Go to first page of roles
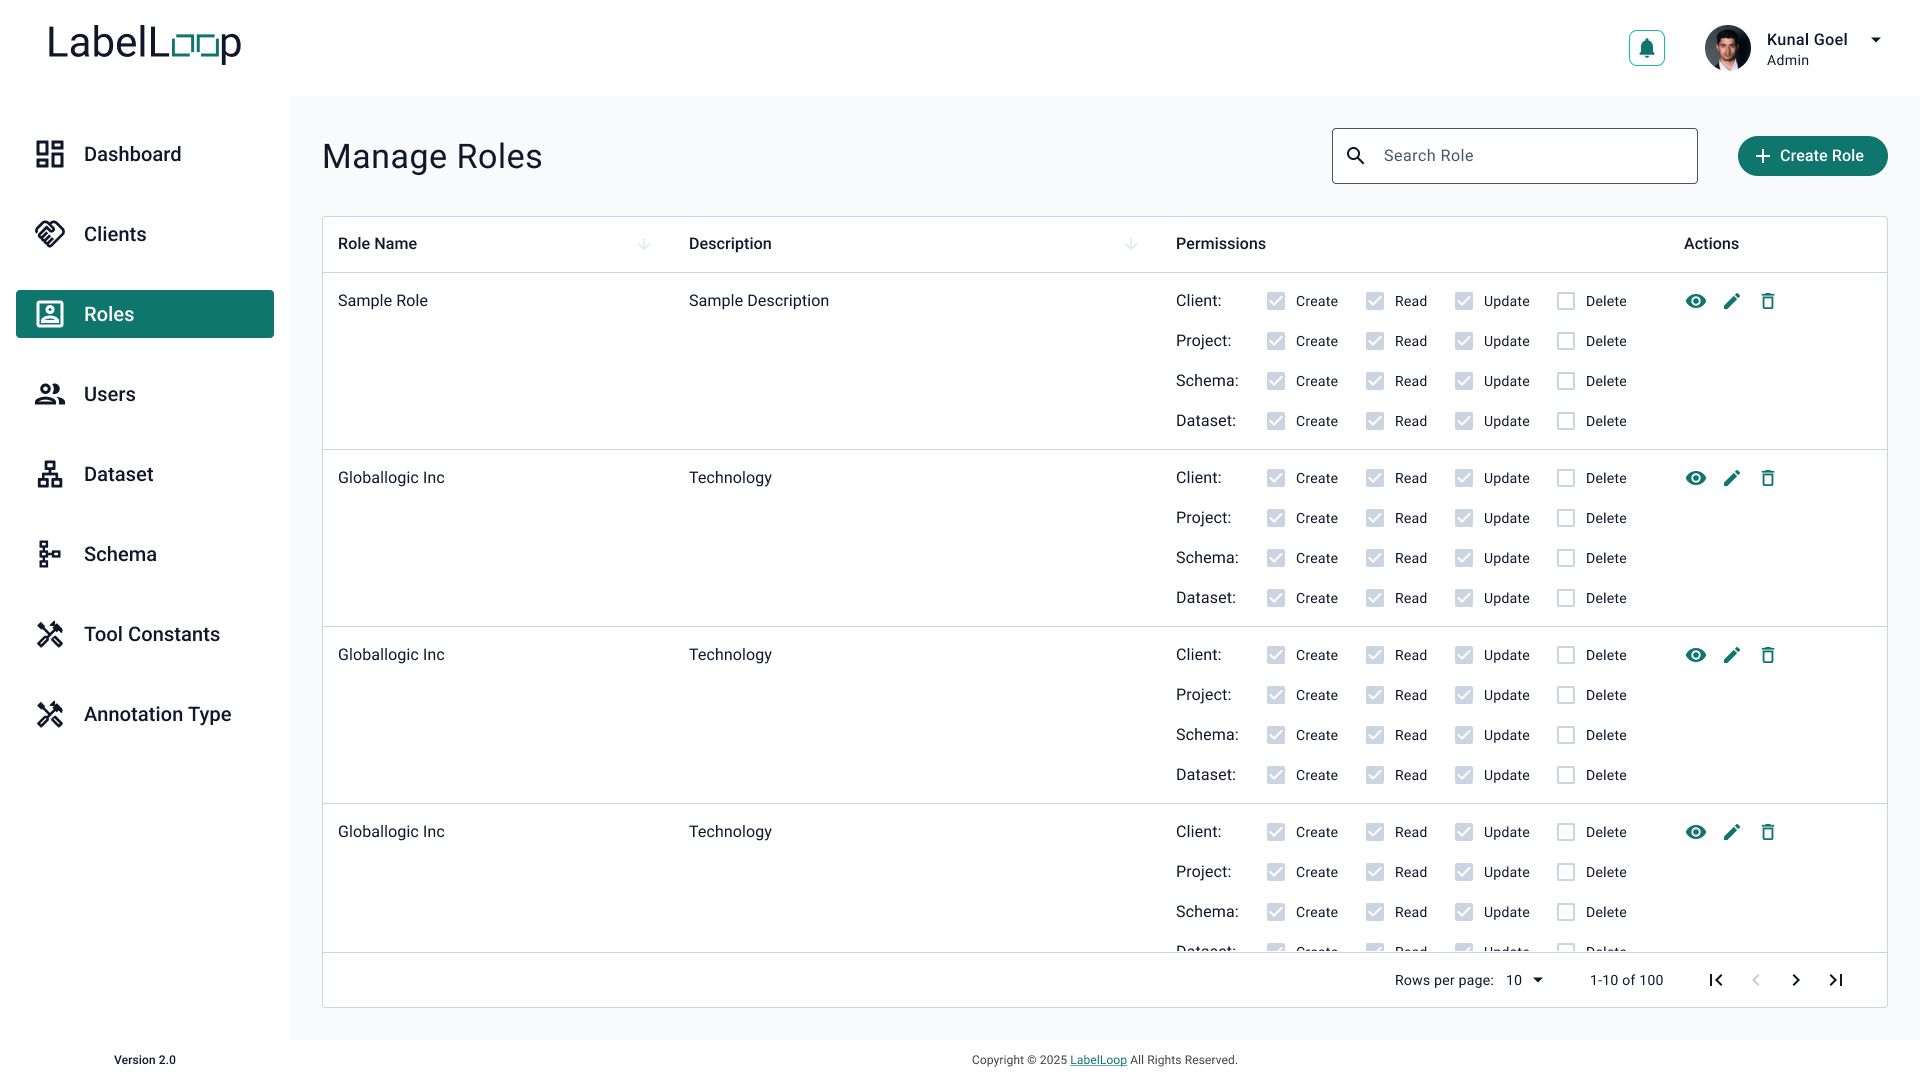The width and height of the screenshot is (1920, 1080). click(x=1716, y=980)
